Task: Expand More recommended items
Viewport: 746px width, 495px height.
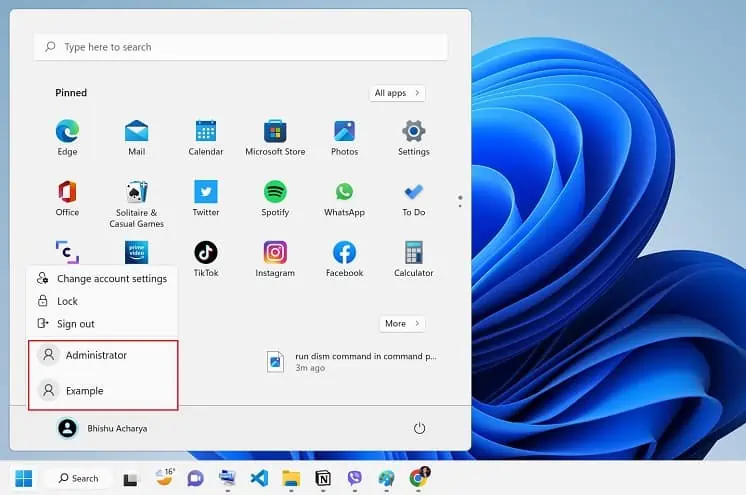Action: click(x=402, y=324)
